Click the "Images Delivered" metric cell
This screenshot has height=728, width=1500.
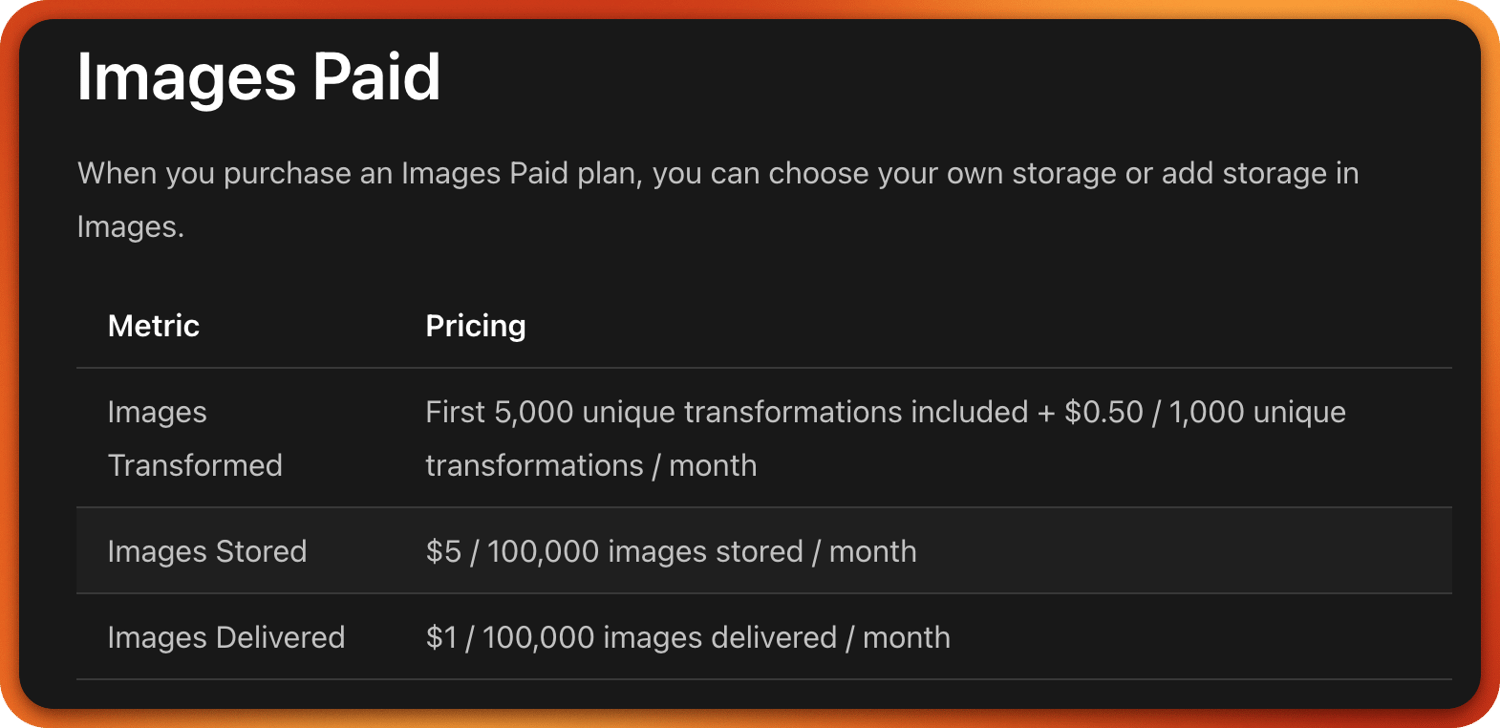226,637
